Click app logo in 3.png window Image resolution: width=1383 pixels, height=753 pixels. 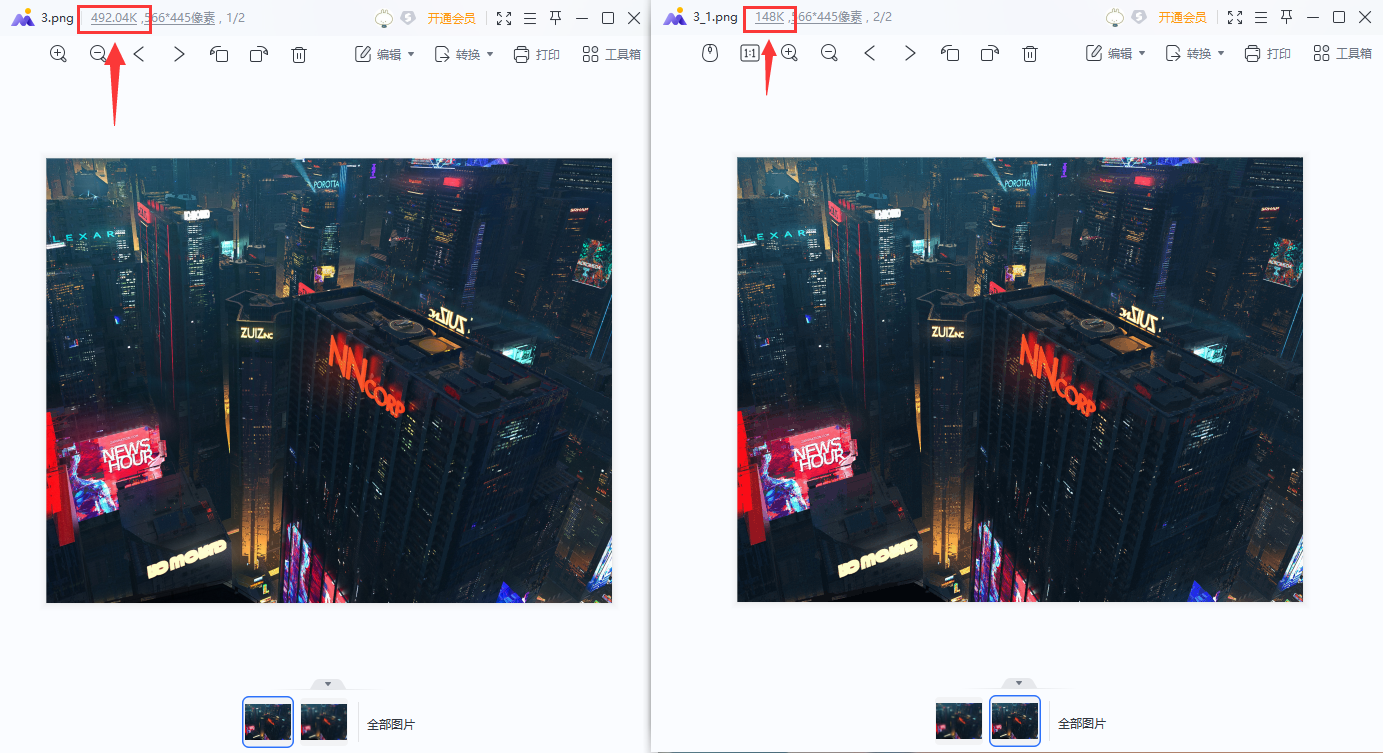point(22,18)
